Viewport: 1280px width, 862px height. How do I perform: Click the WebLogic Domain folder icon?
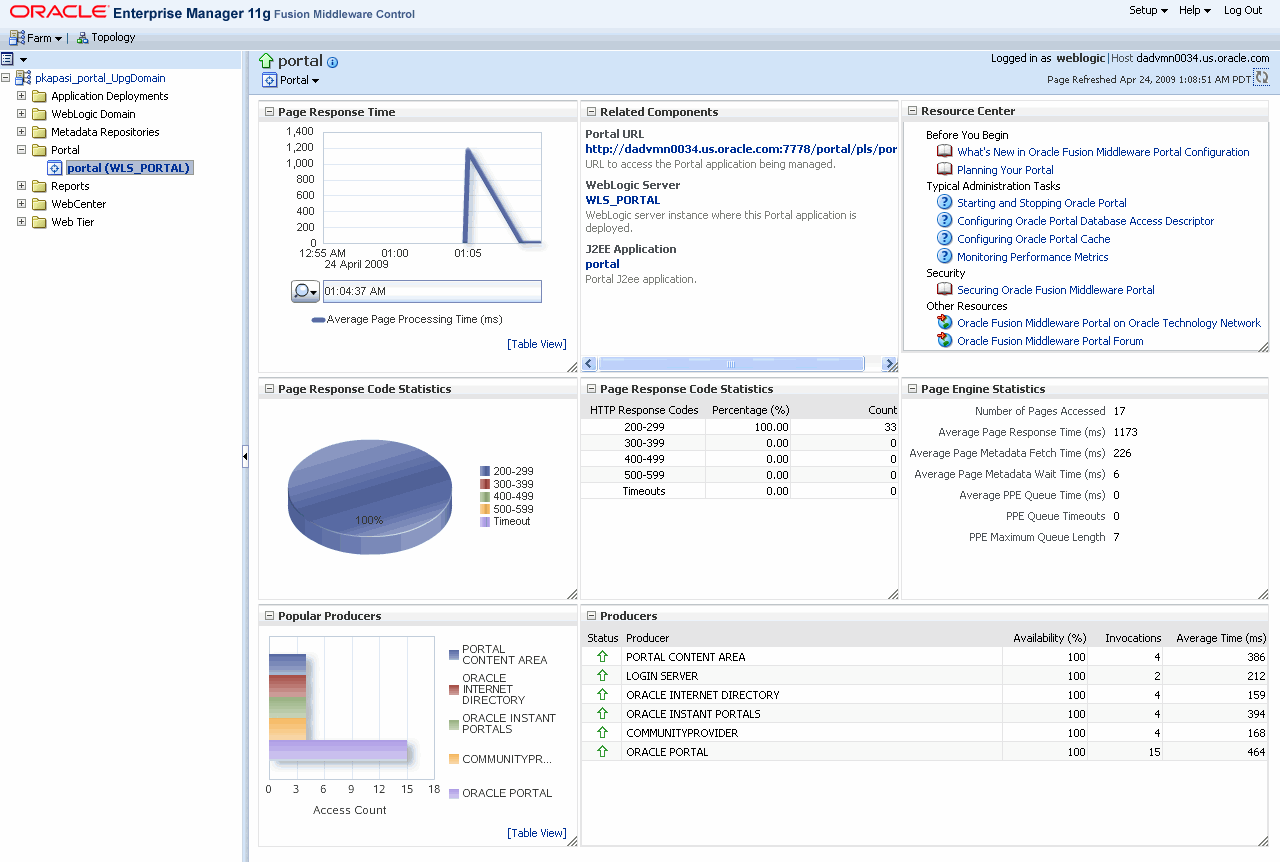point(40,115)
